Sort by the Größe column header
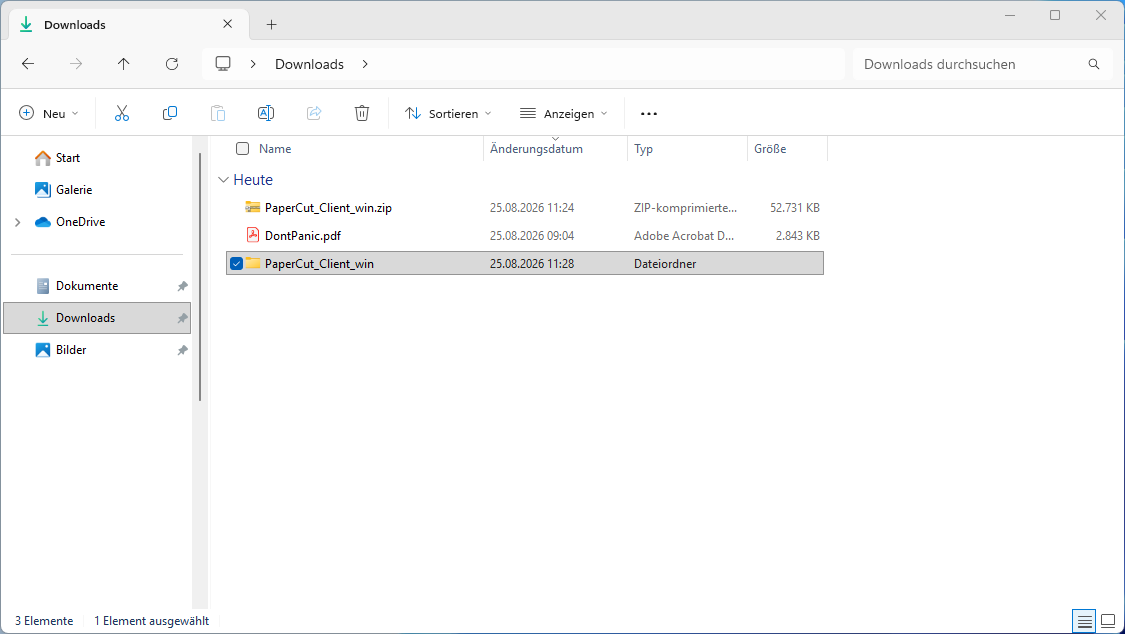This screenshot has height=634, width=1125. pos(770,148)
